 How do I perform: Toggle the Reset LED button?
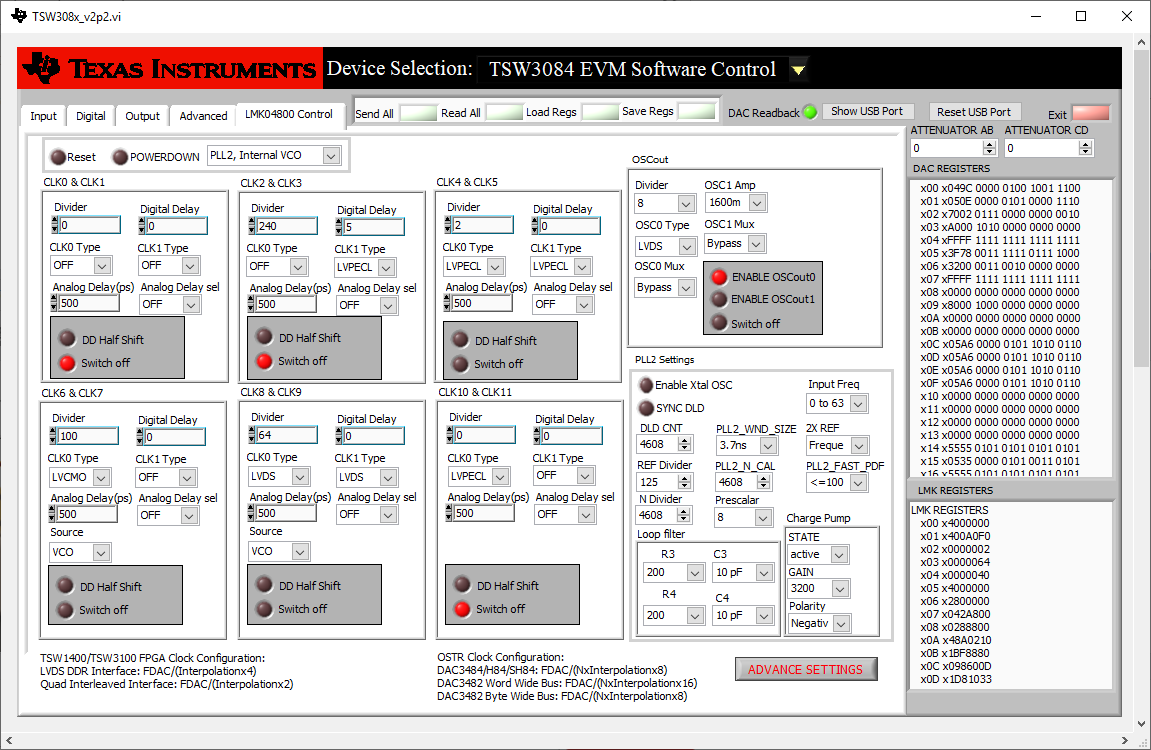click(x=59, y=156)
